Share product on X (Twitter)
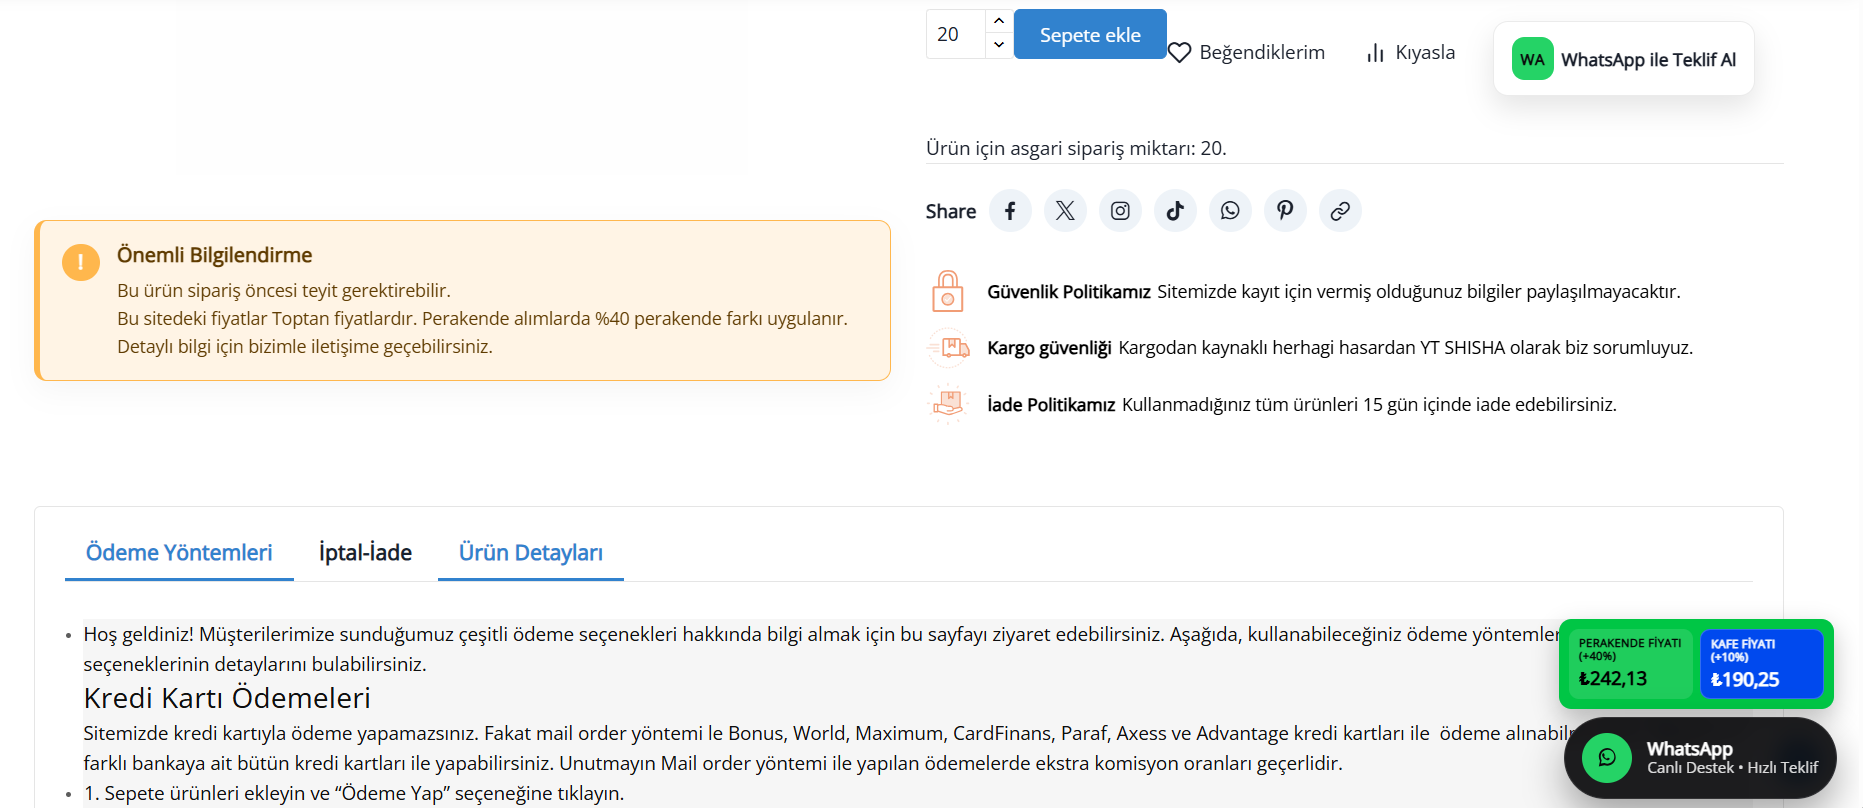The height and width of the screenshot is (808, 1863). tap(1065, 211)
